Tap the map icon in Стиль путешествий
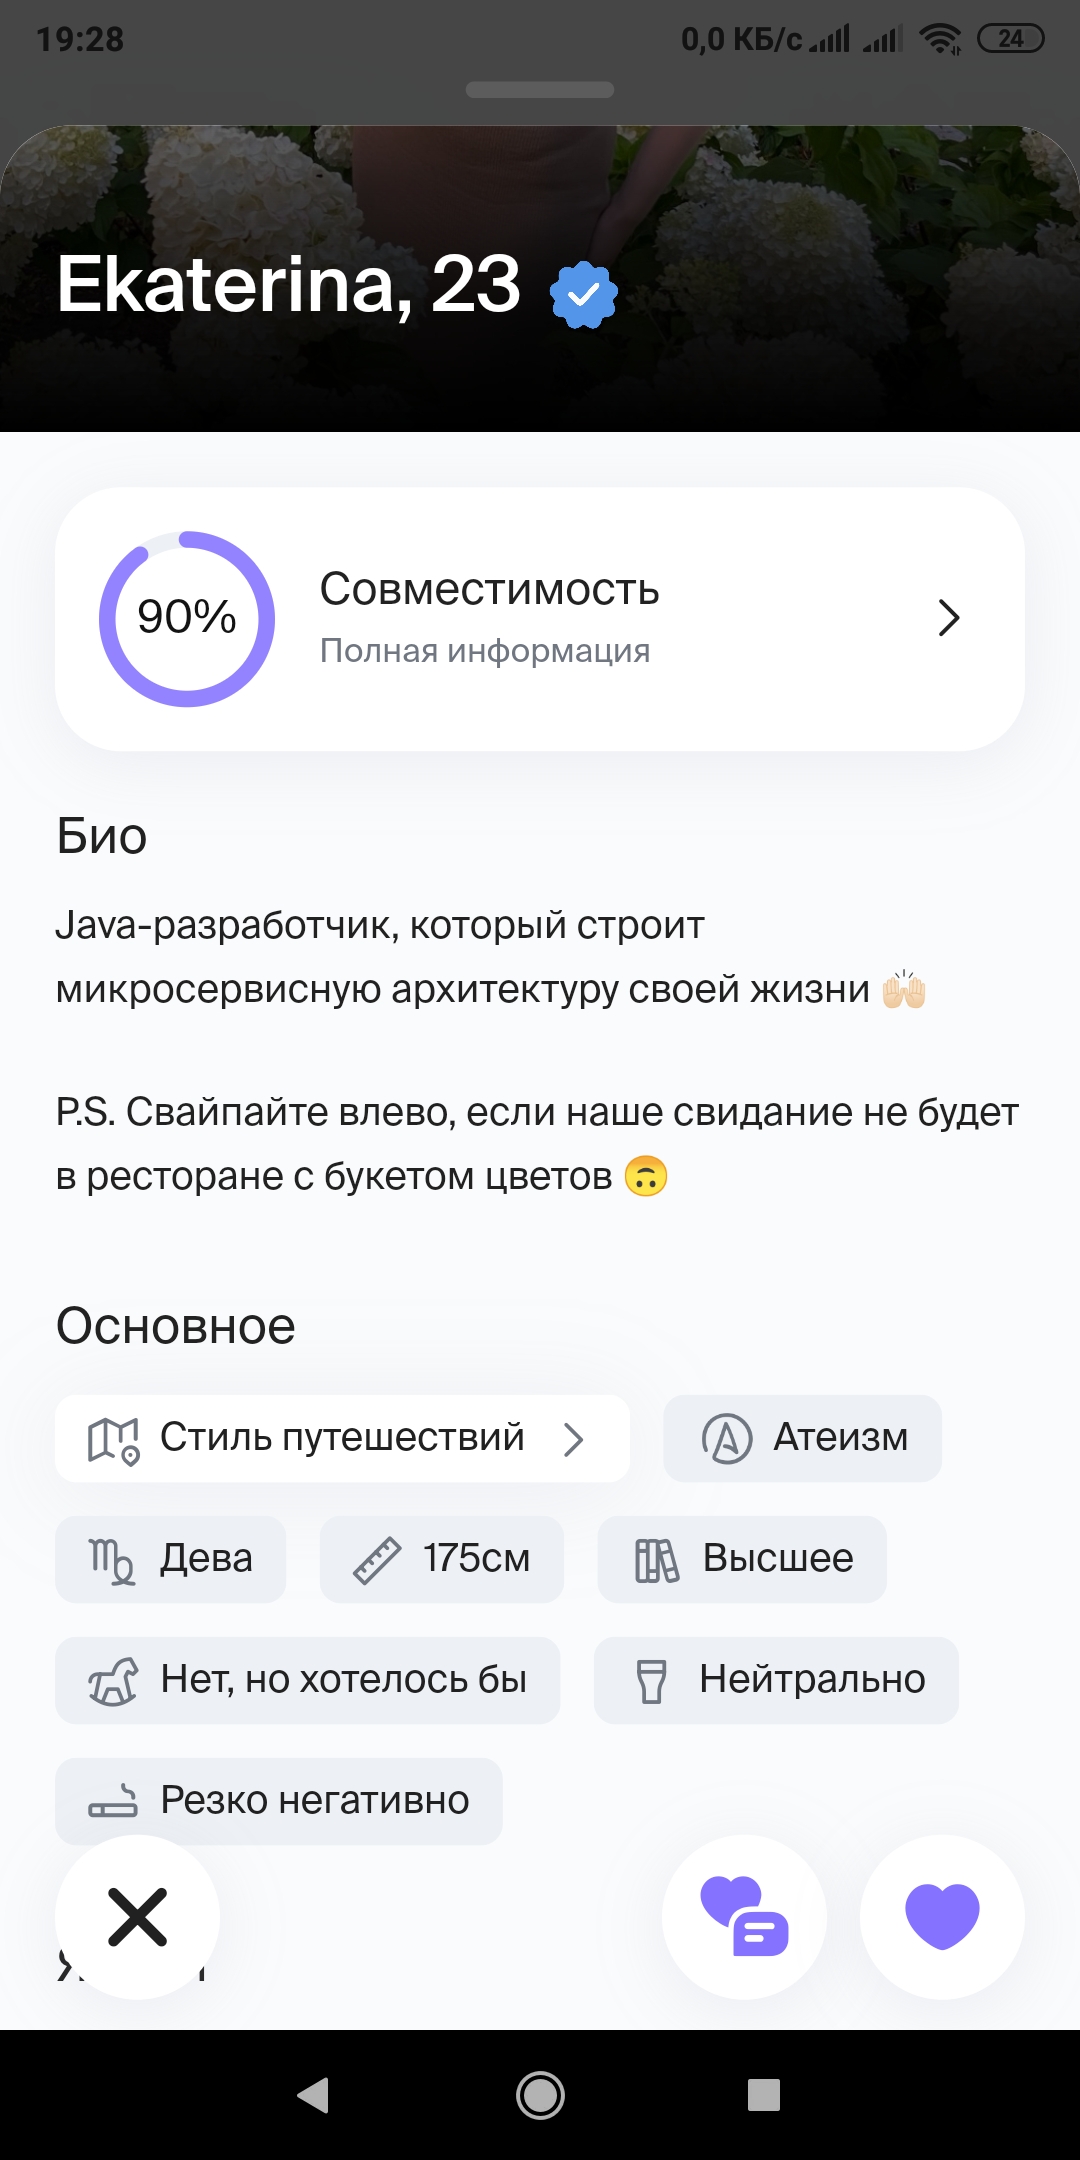Image resolution: width=1080 pixels, height=2160 pixels. (x=113, y=1439)
